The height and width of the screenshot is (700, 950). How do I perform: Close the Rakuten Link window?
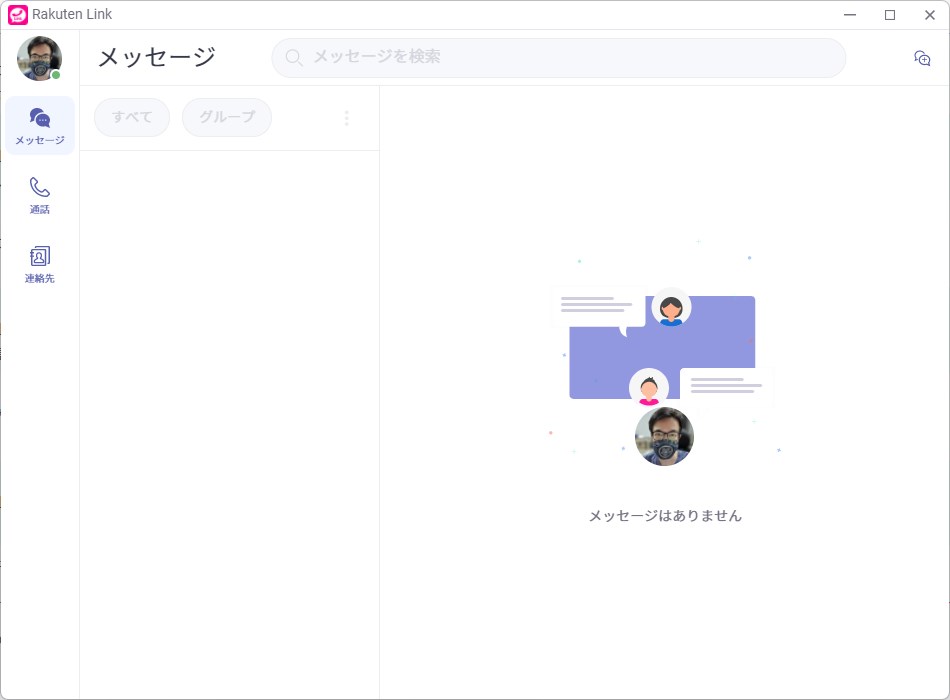(930, 15)
